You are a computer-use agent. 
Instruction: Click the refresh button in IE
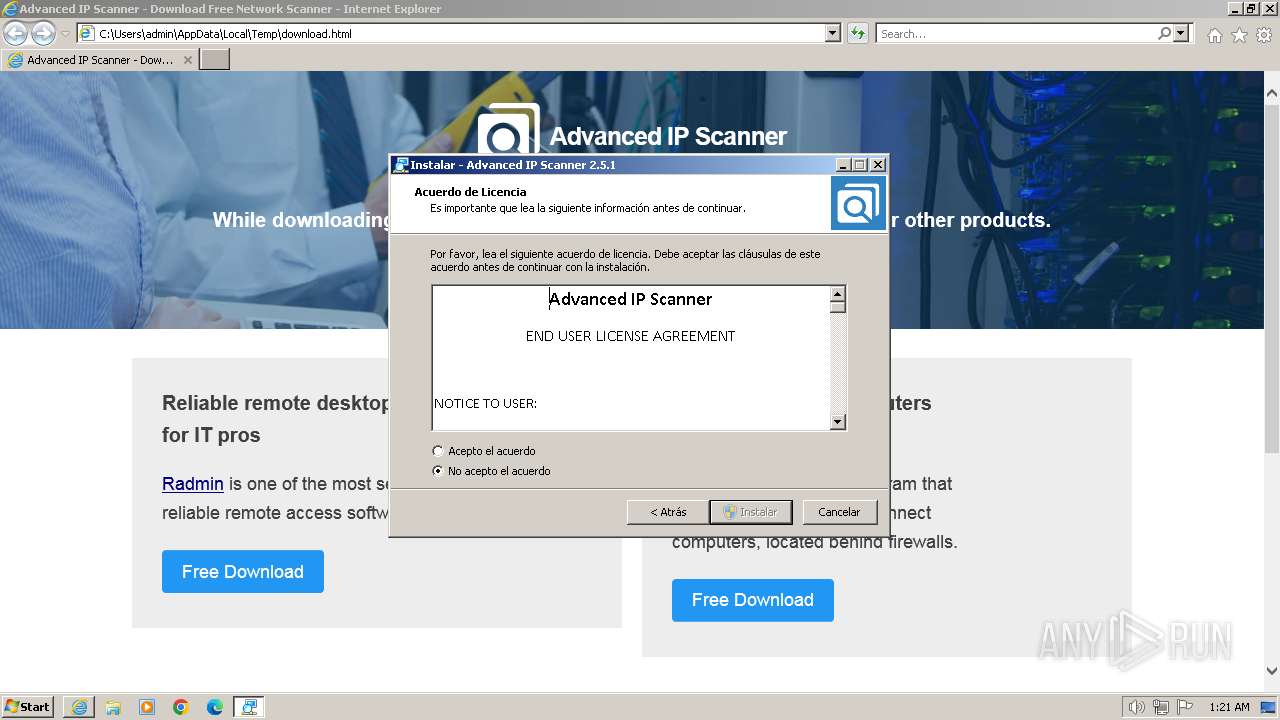[x=857, y=34]
